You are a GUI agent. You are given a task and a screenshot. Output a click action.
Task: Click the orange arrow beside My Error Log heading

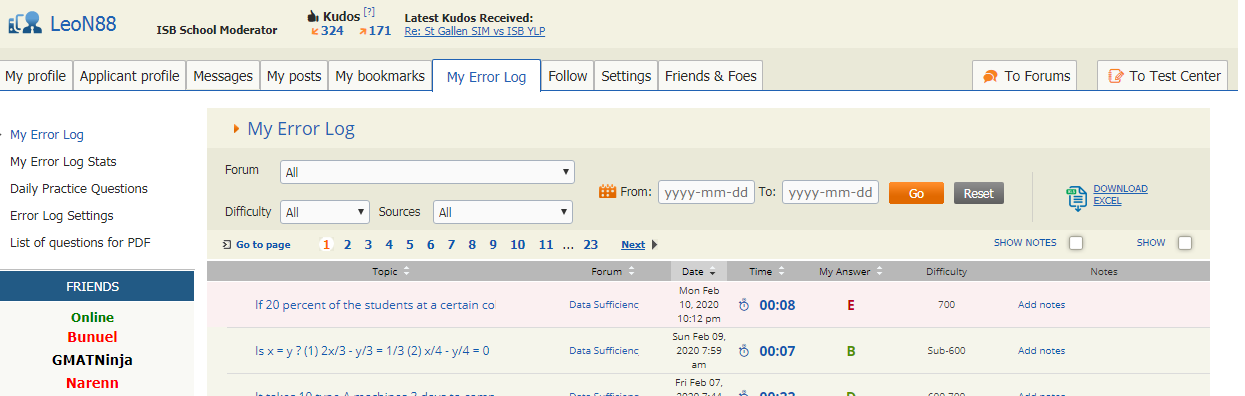tap(236, 129)
